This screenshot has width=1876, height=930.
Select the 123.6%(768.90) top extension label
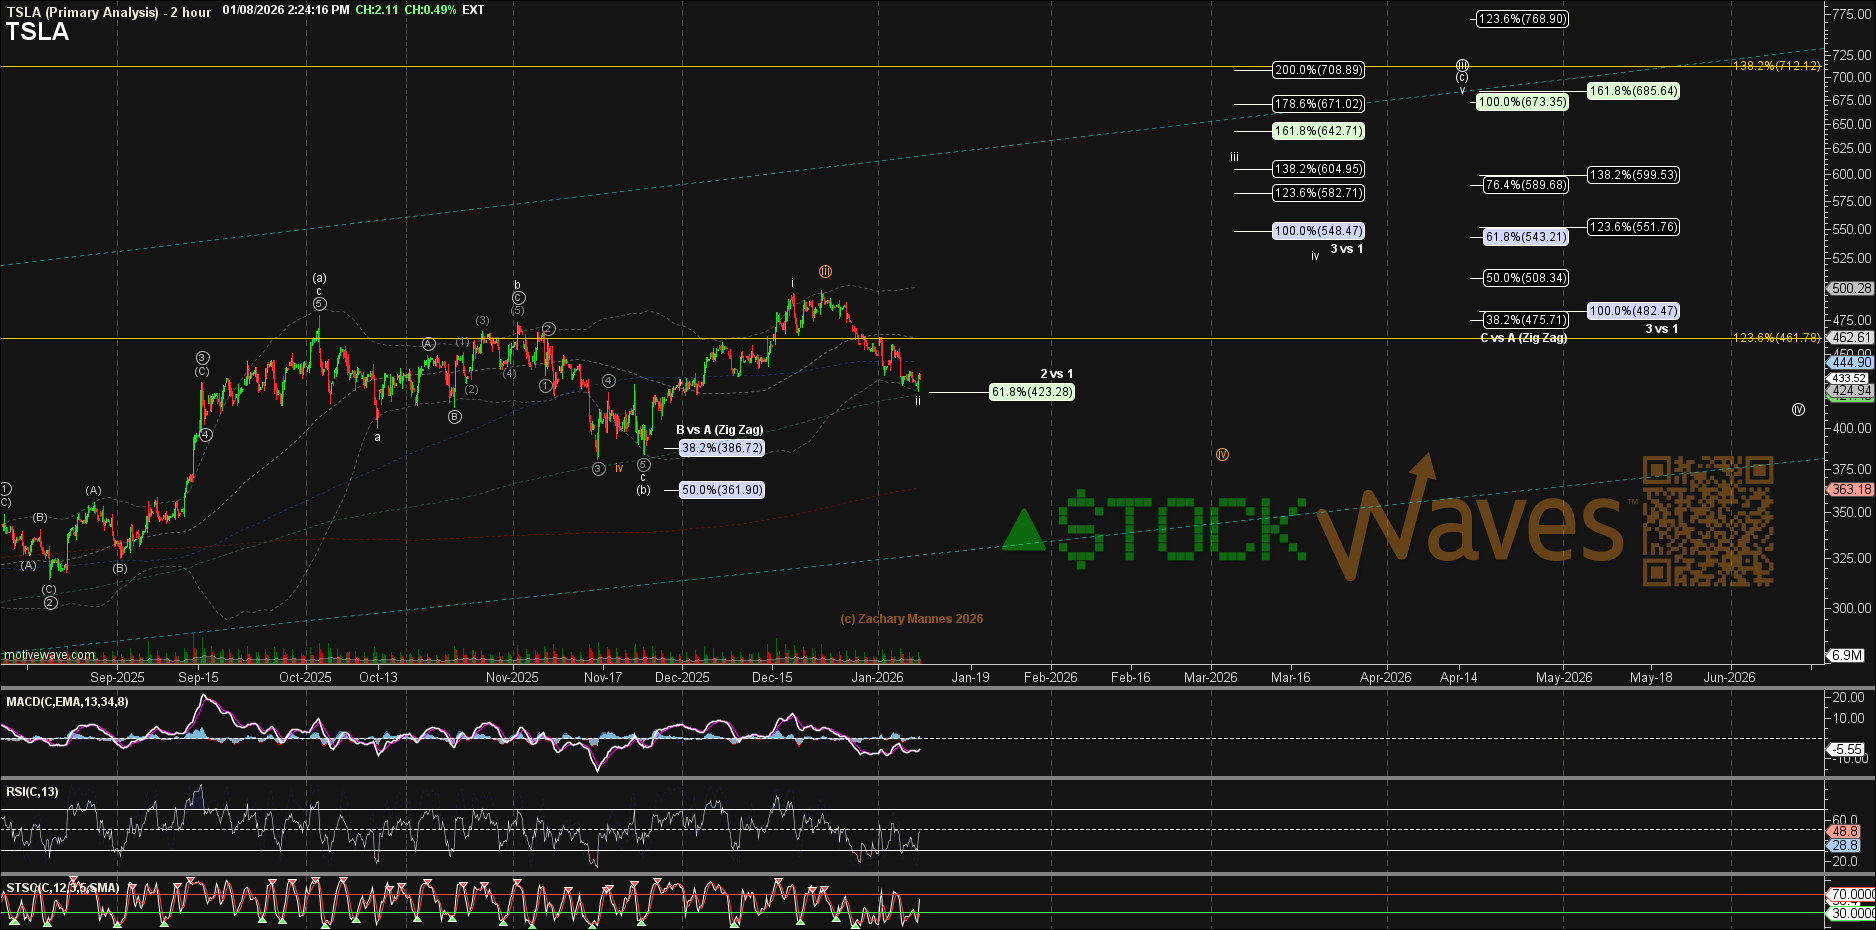pyautogui.click(x=1522, y=19)
